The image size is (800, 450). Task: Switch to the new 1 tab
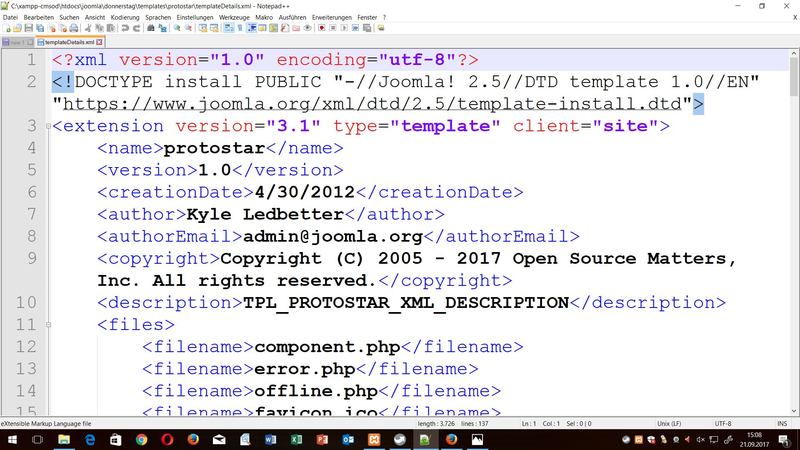pyautogui.click(x=18, y=43)
